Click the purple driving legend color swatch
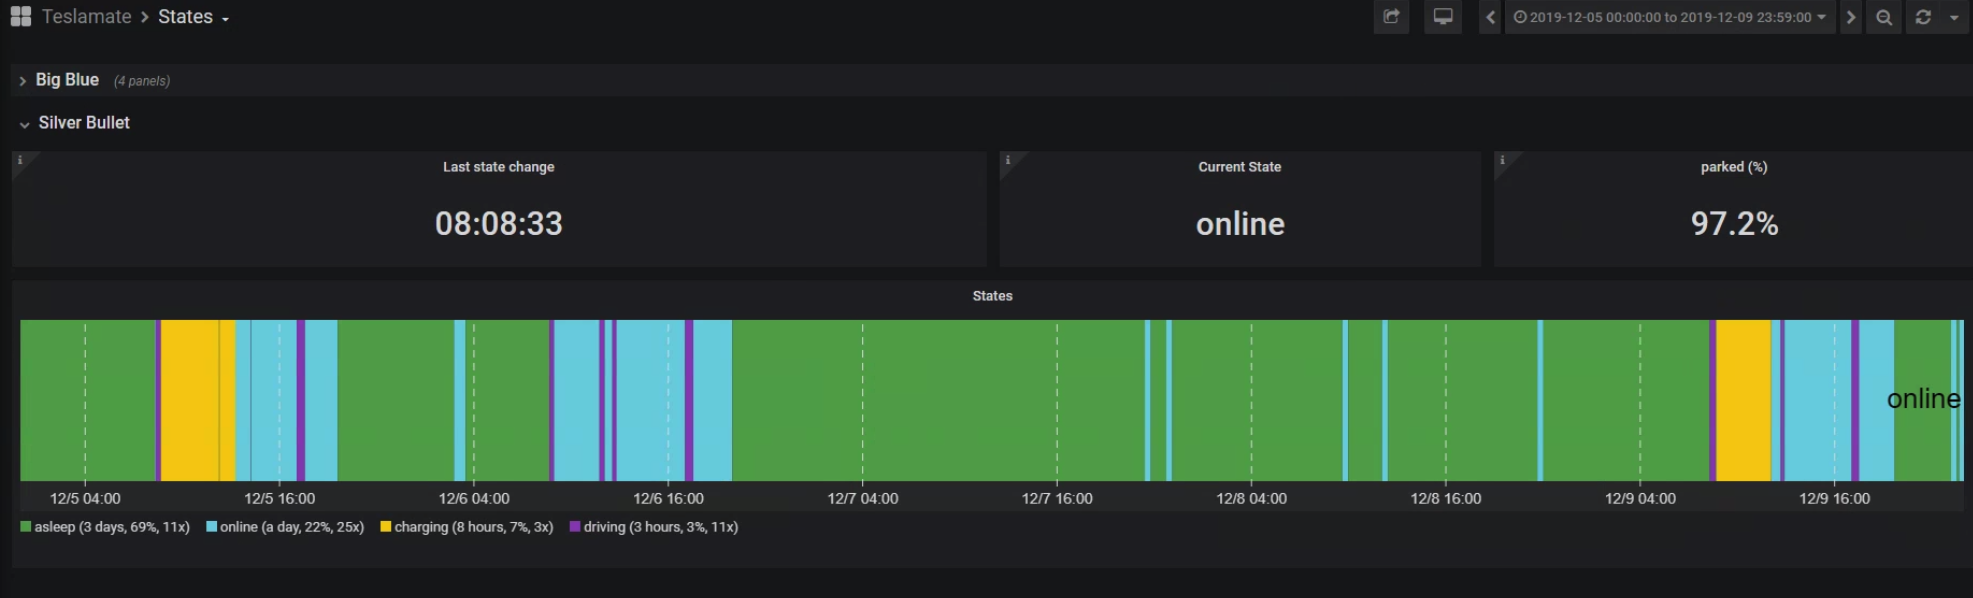This screenshot has width=1973, height=598. pos(575,527)
